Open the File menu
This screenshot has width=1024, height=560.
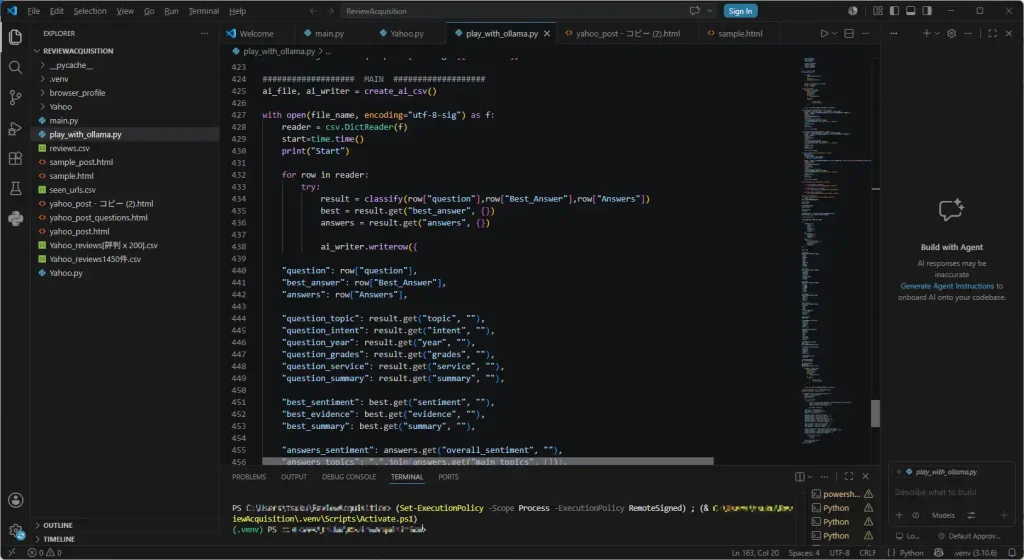pyautogui.click(x=33, y=11)
